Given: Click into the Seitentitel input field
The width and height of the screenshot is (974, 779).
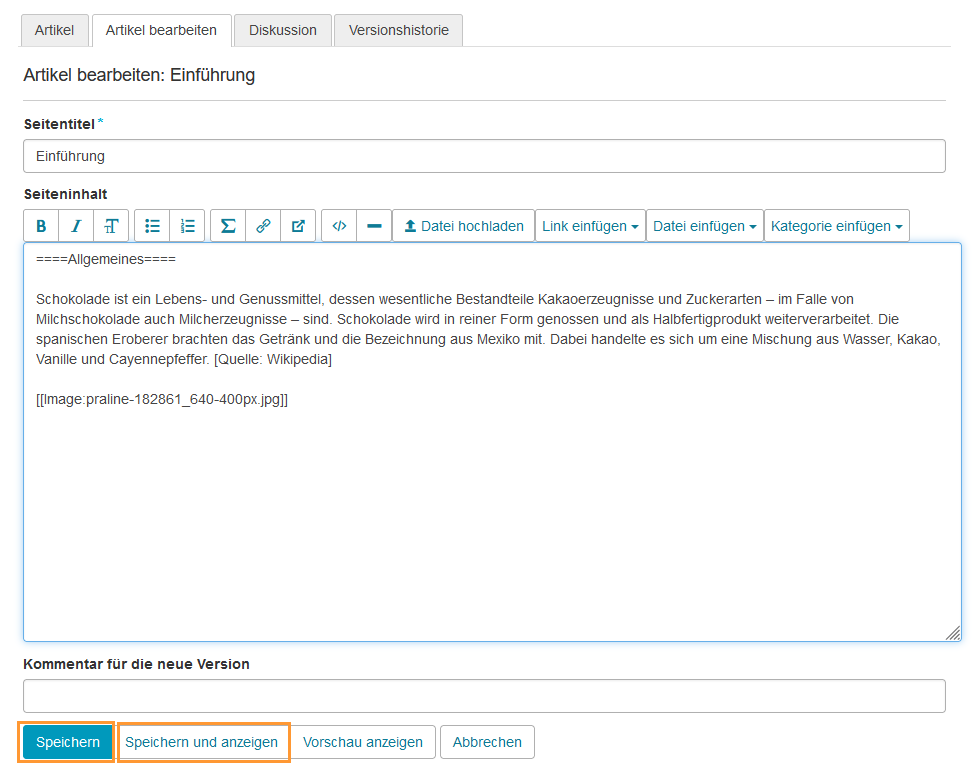Looking at the screenshot, I should (x=484, y=156).
